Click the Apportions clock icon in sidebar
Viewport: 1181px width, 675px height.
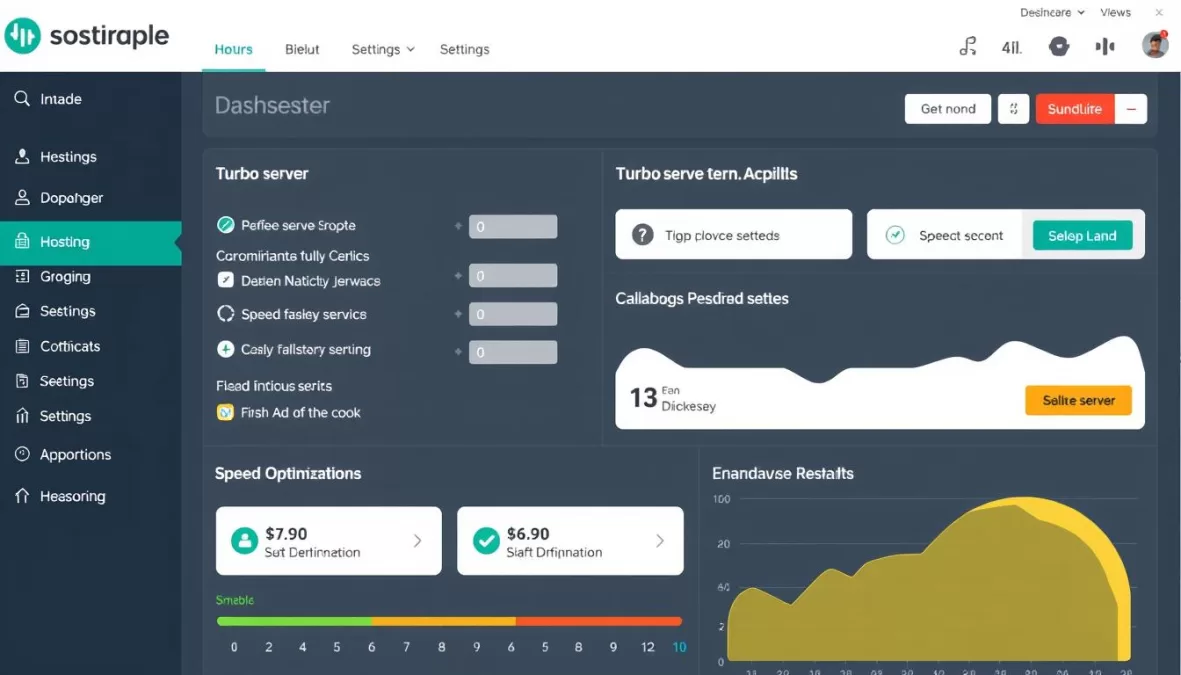pos(22,454)
